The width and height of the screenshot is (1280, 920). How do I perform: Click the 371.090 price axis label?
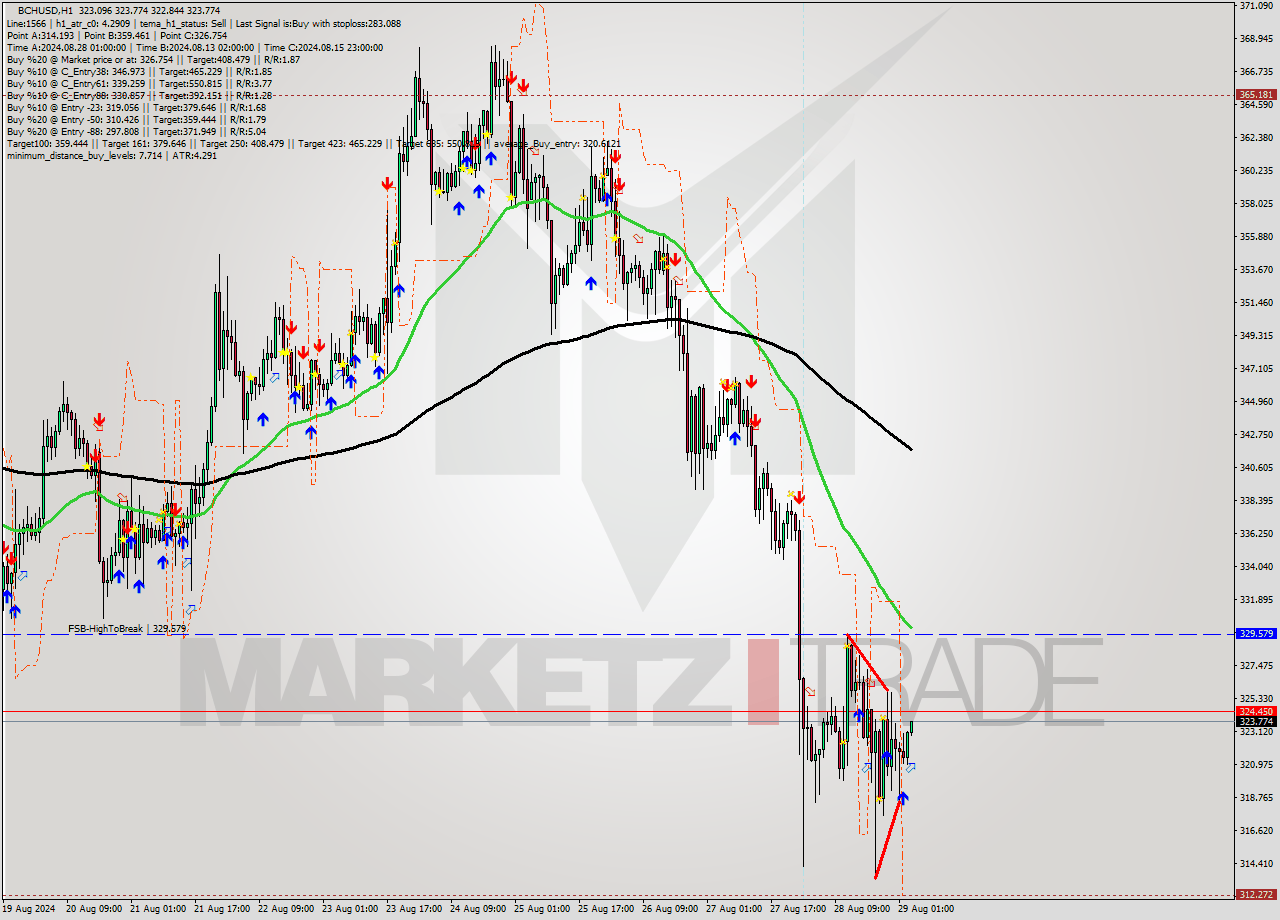[x=1255, y=6]
